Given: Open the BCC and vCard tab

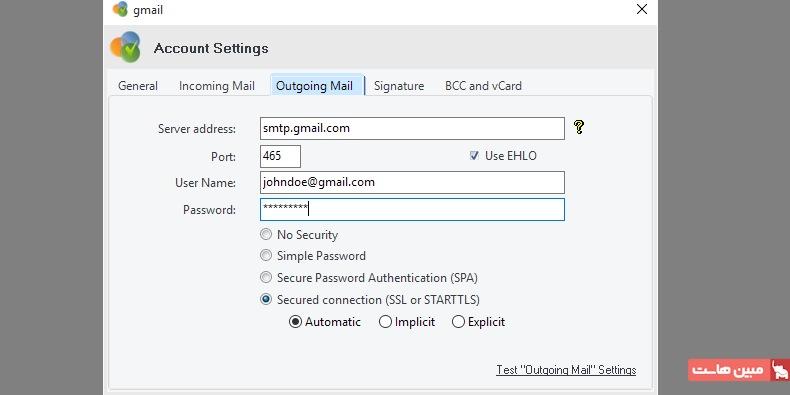Looking at the screenshot, I should tap(483, 86).
